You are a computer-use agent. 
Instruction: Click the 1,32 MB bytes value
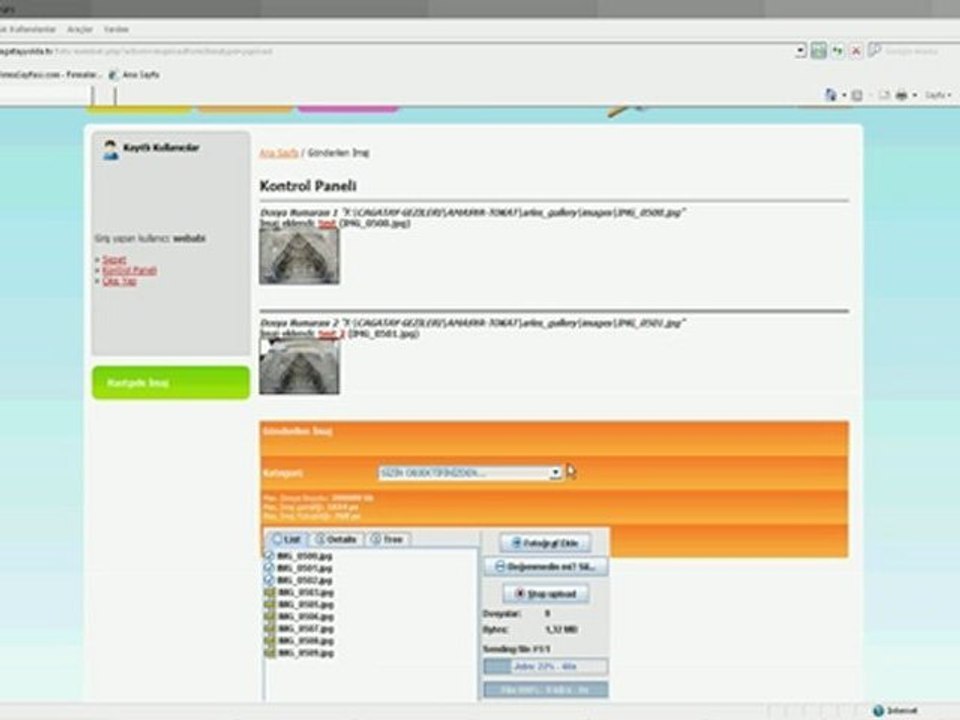561,629
